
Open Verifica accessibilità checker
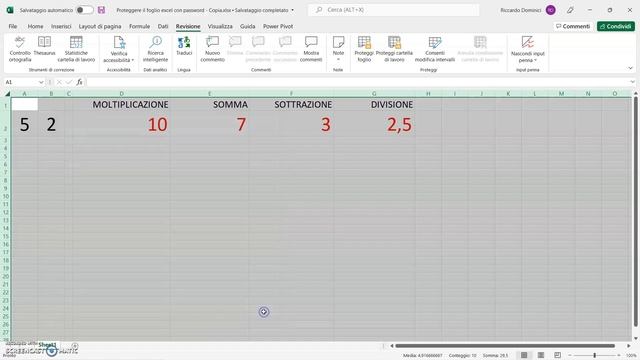coord(118,49)
